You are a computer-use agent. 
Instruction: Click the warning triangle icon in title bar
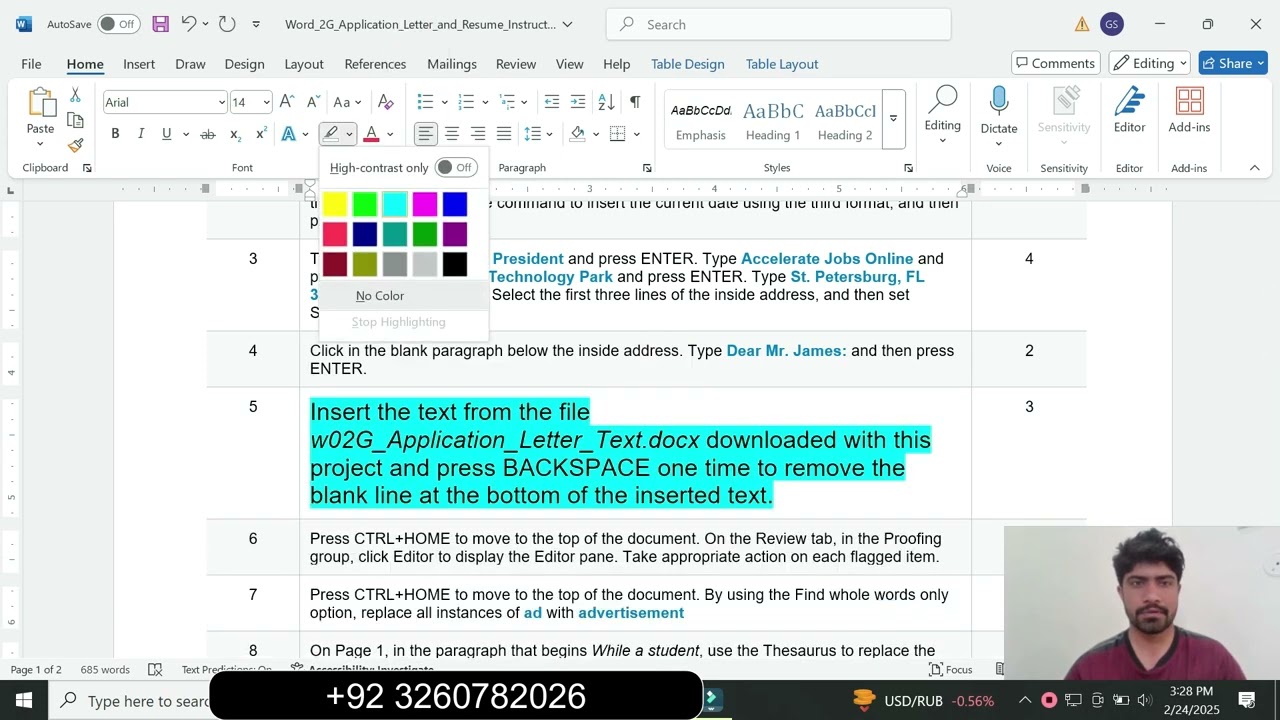pos(1082,24)
